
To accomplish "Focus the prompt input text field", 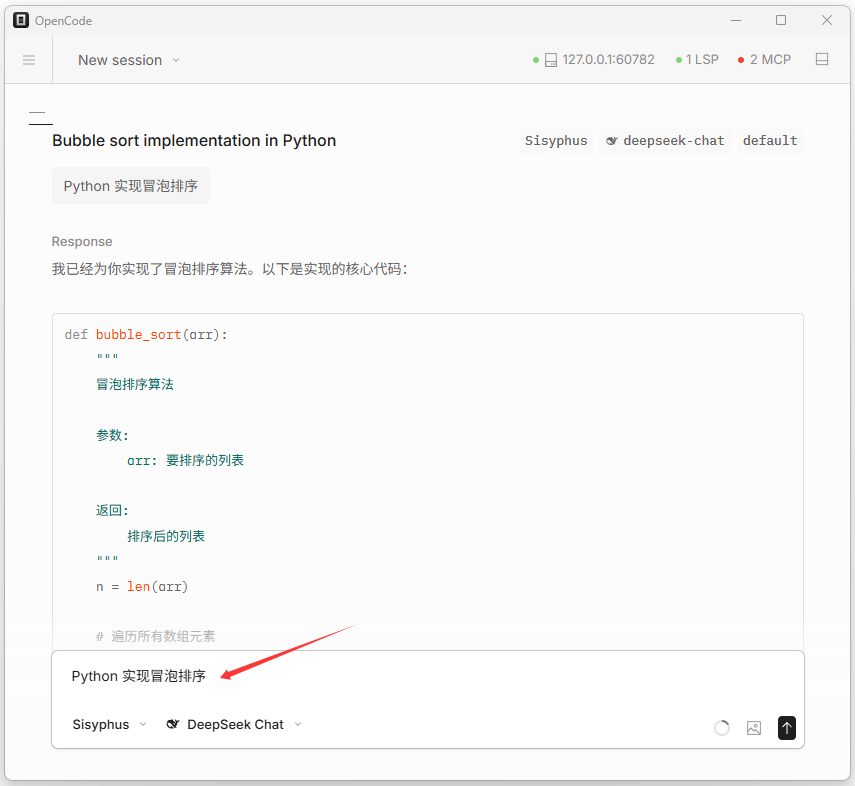I will (x=400, y=677).
